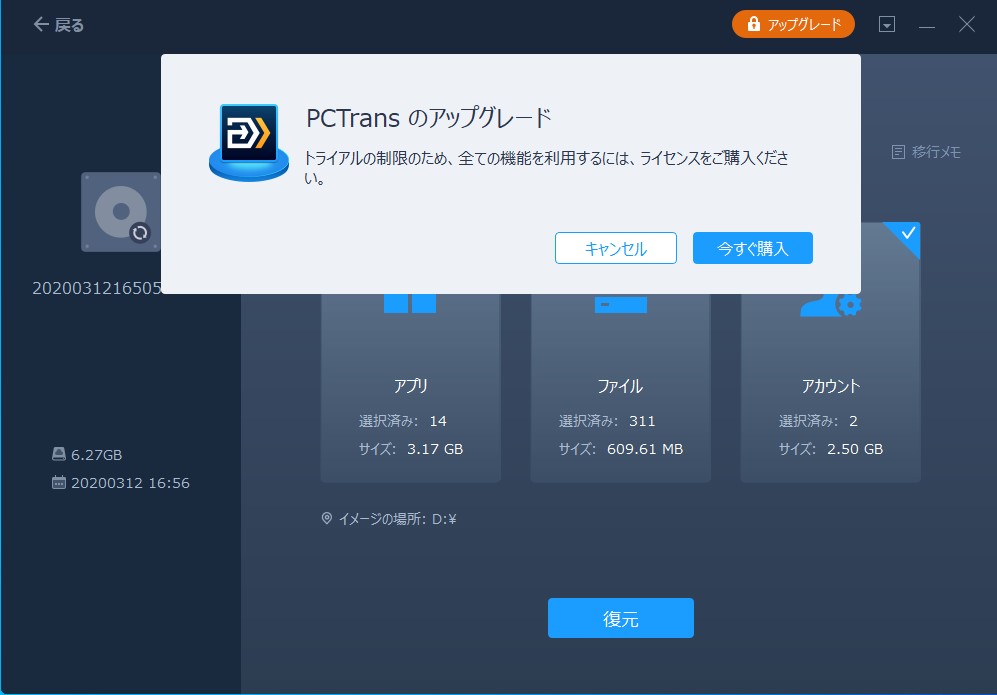Screen dimensions: 997x695
Task: Click the location pin icon
Action: pos(327,518)
